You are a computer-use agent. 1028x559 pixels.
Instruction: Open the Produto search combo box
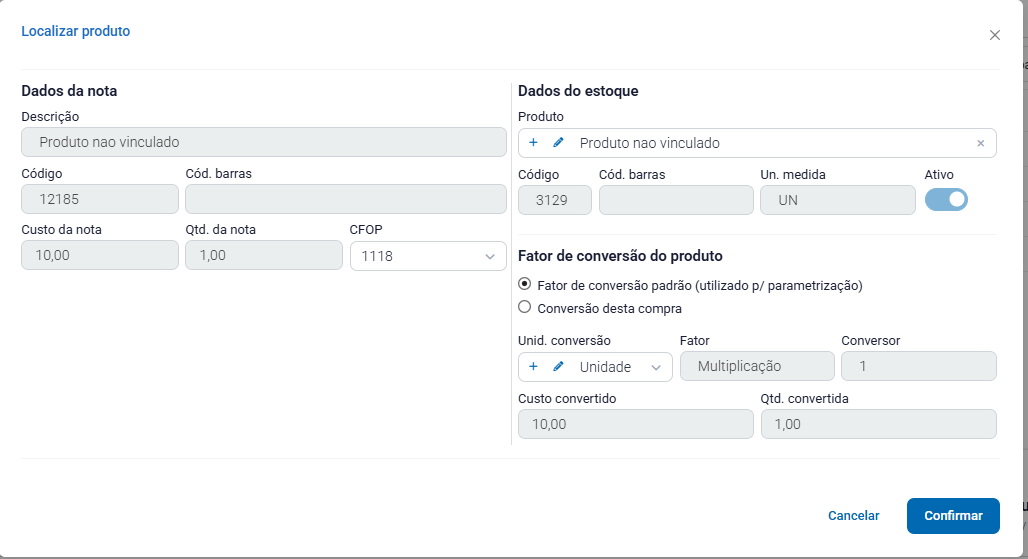pyautogui.click(x=770, y=143)
